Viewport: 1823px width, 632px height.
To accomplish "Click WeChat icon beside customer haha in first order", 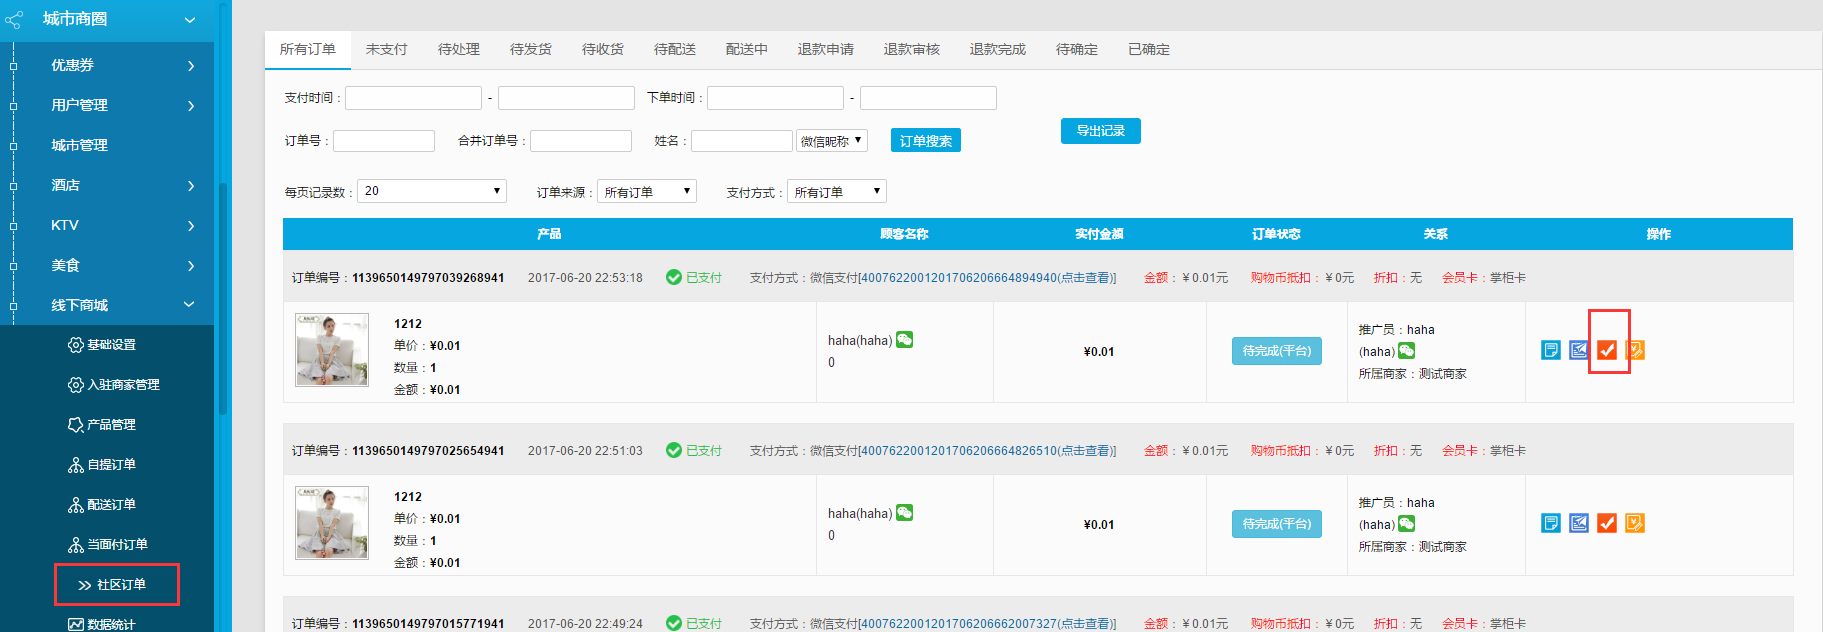I will click(904, 340).
